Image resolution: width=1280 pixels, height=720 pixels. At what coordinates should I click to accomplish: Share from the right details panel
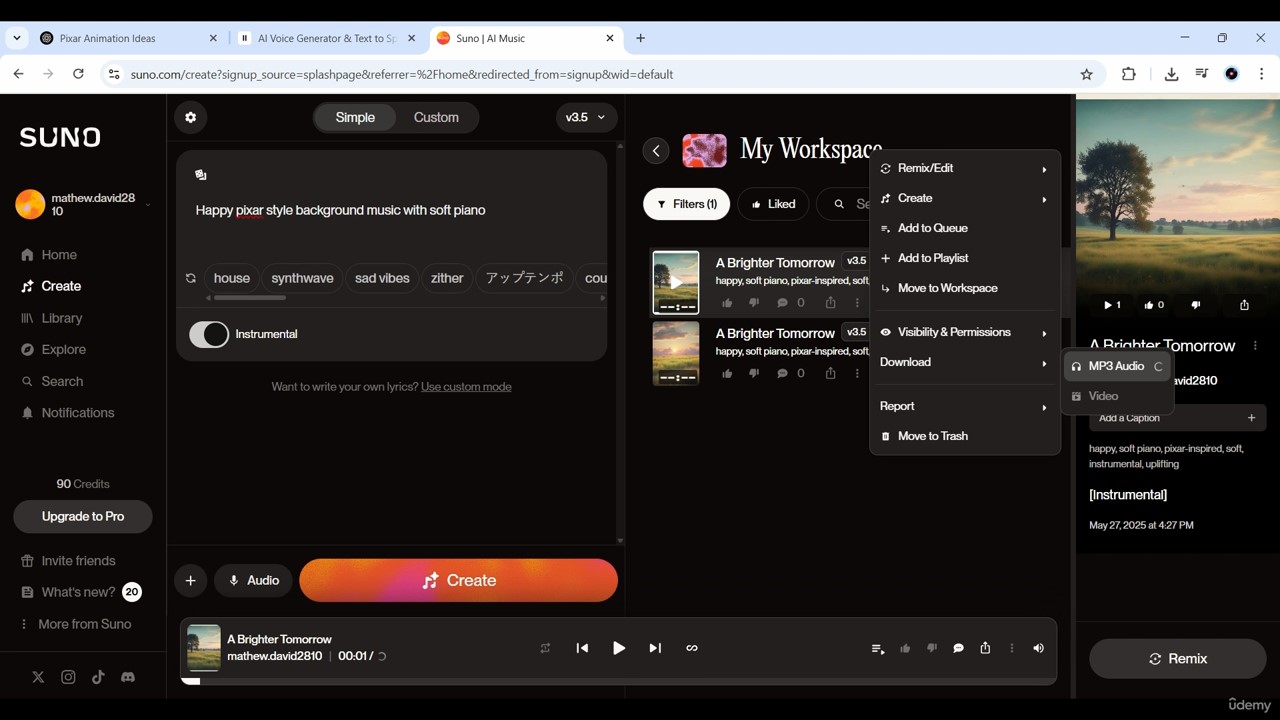click(1244, 305)
